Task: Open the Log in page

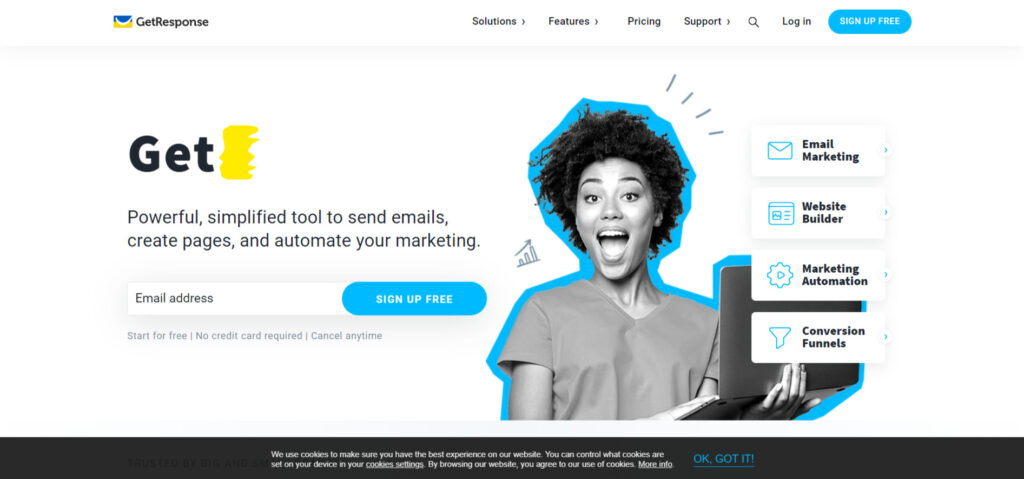Action: coord(796,22)
